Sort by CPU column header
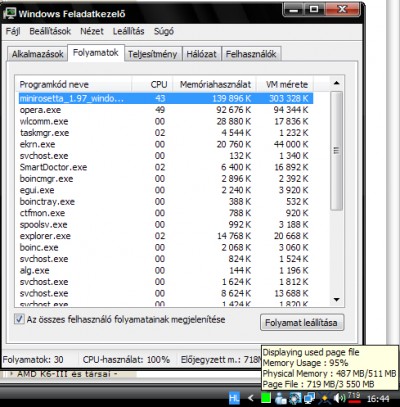Image resolution: width=400 pixels, height=407 pixels. [x=152, y=84]
